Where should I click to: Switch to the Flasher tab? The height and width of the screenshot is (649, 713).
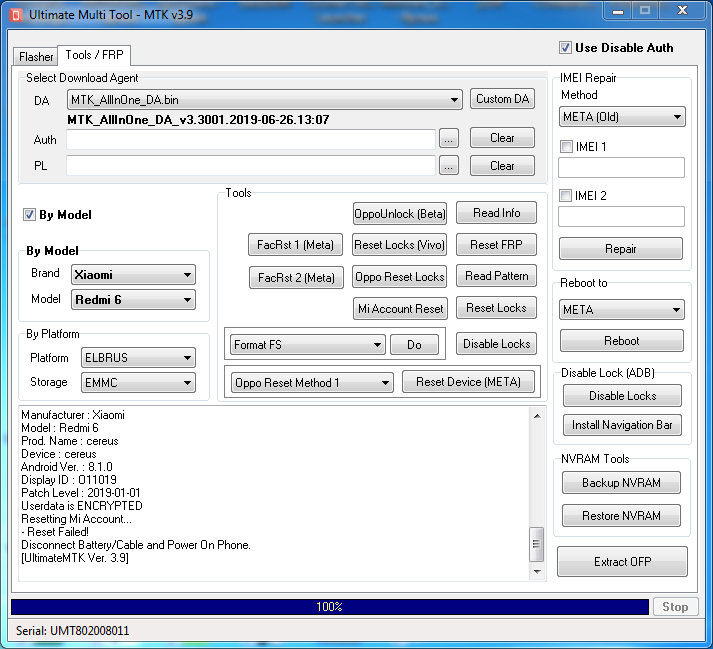[x=35, y=56]
